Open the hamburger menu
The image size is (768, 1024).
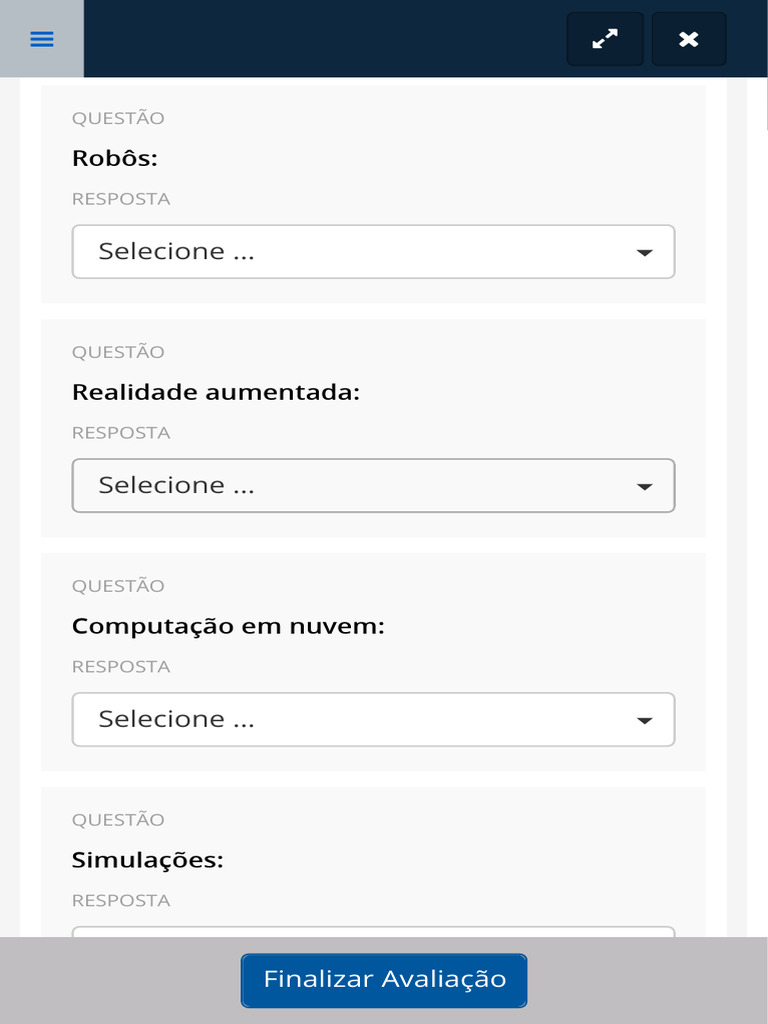pos(42,39)
